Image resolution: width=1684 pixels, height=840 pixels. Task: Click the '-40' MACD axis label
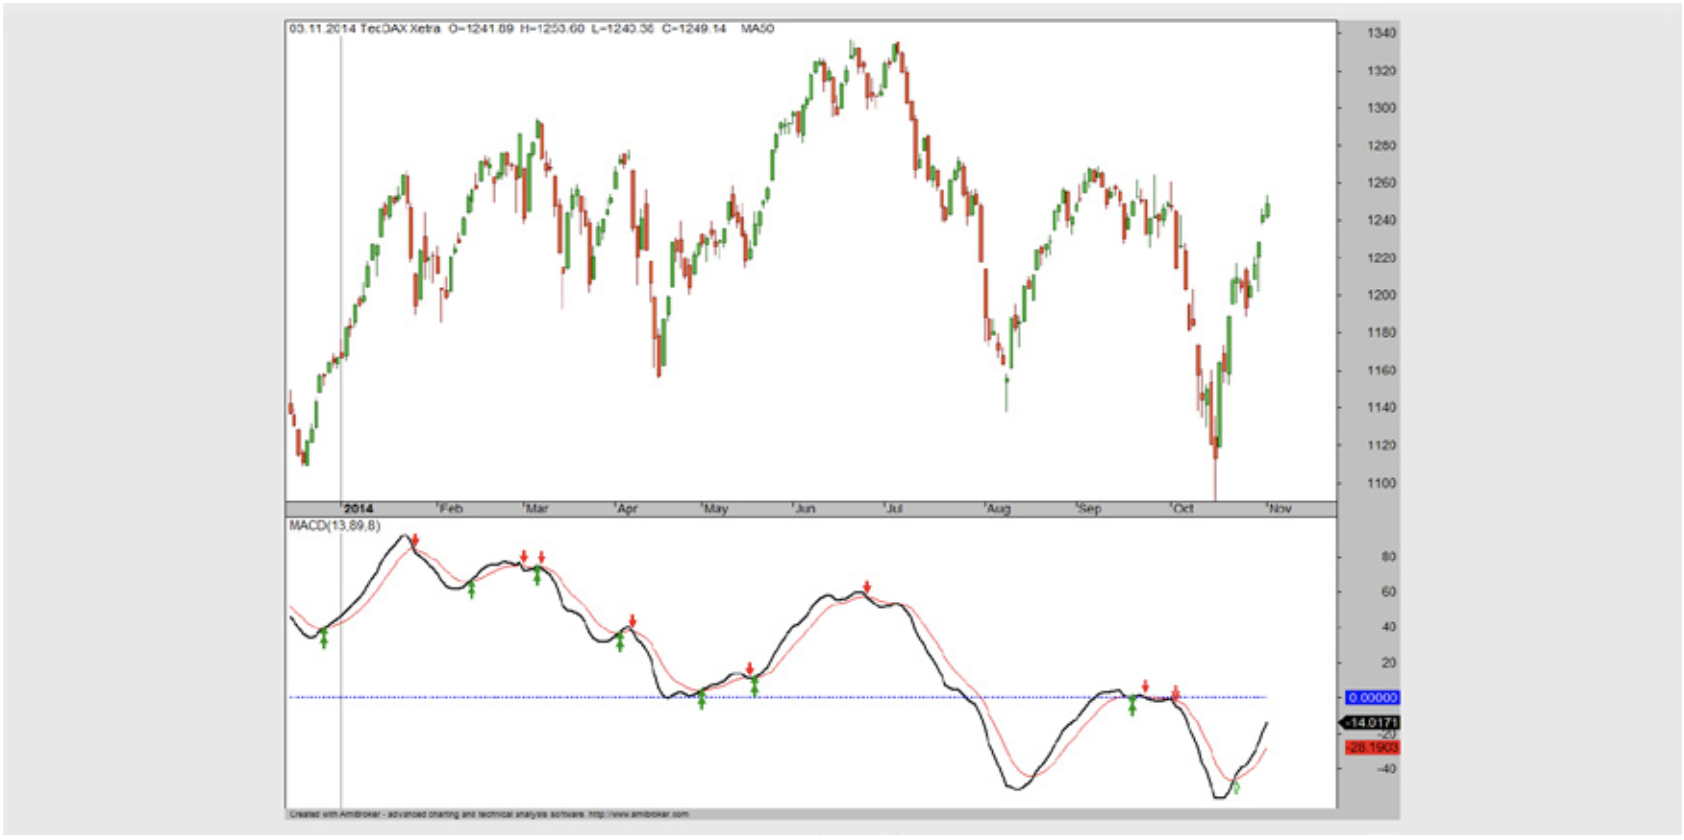tap(1386, 769)
